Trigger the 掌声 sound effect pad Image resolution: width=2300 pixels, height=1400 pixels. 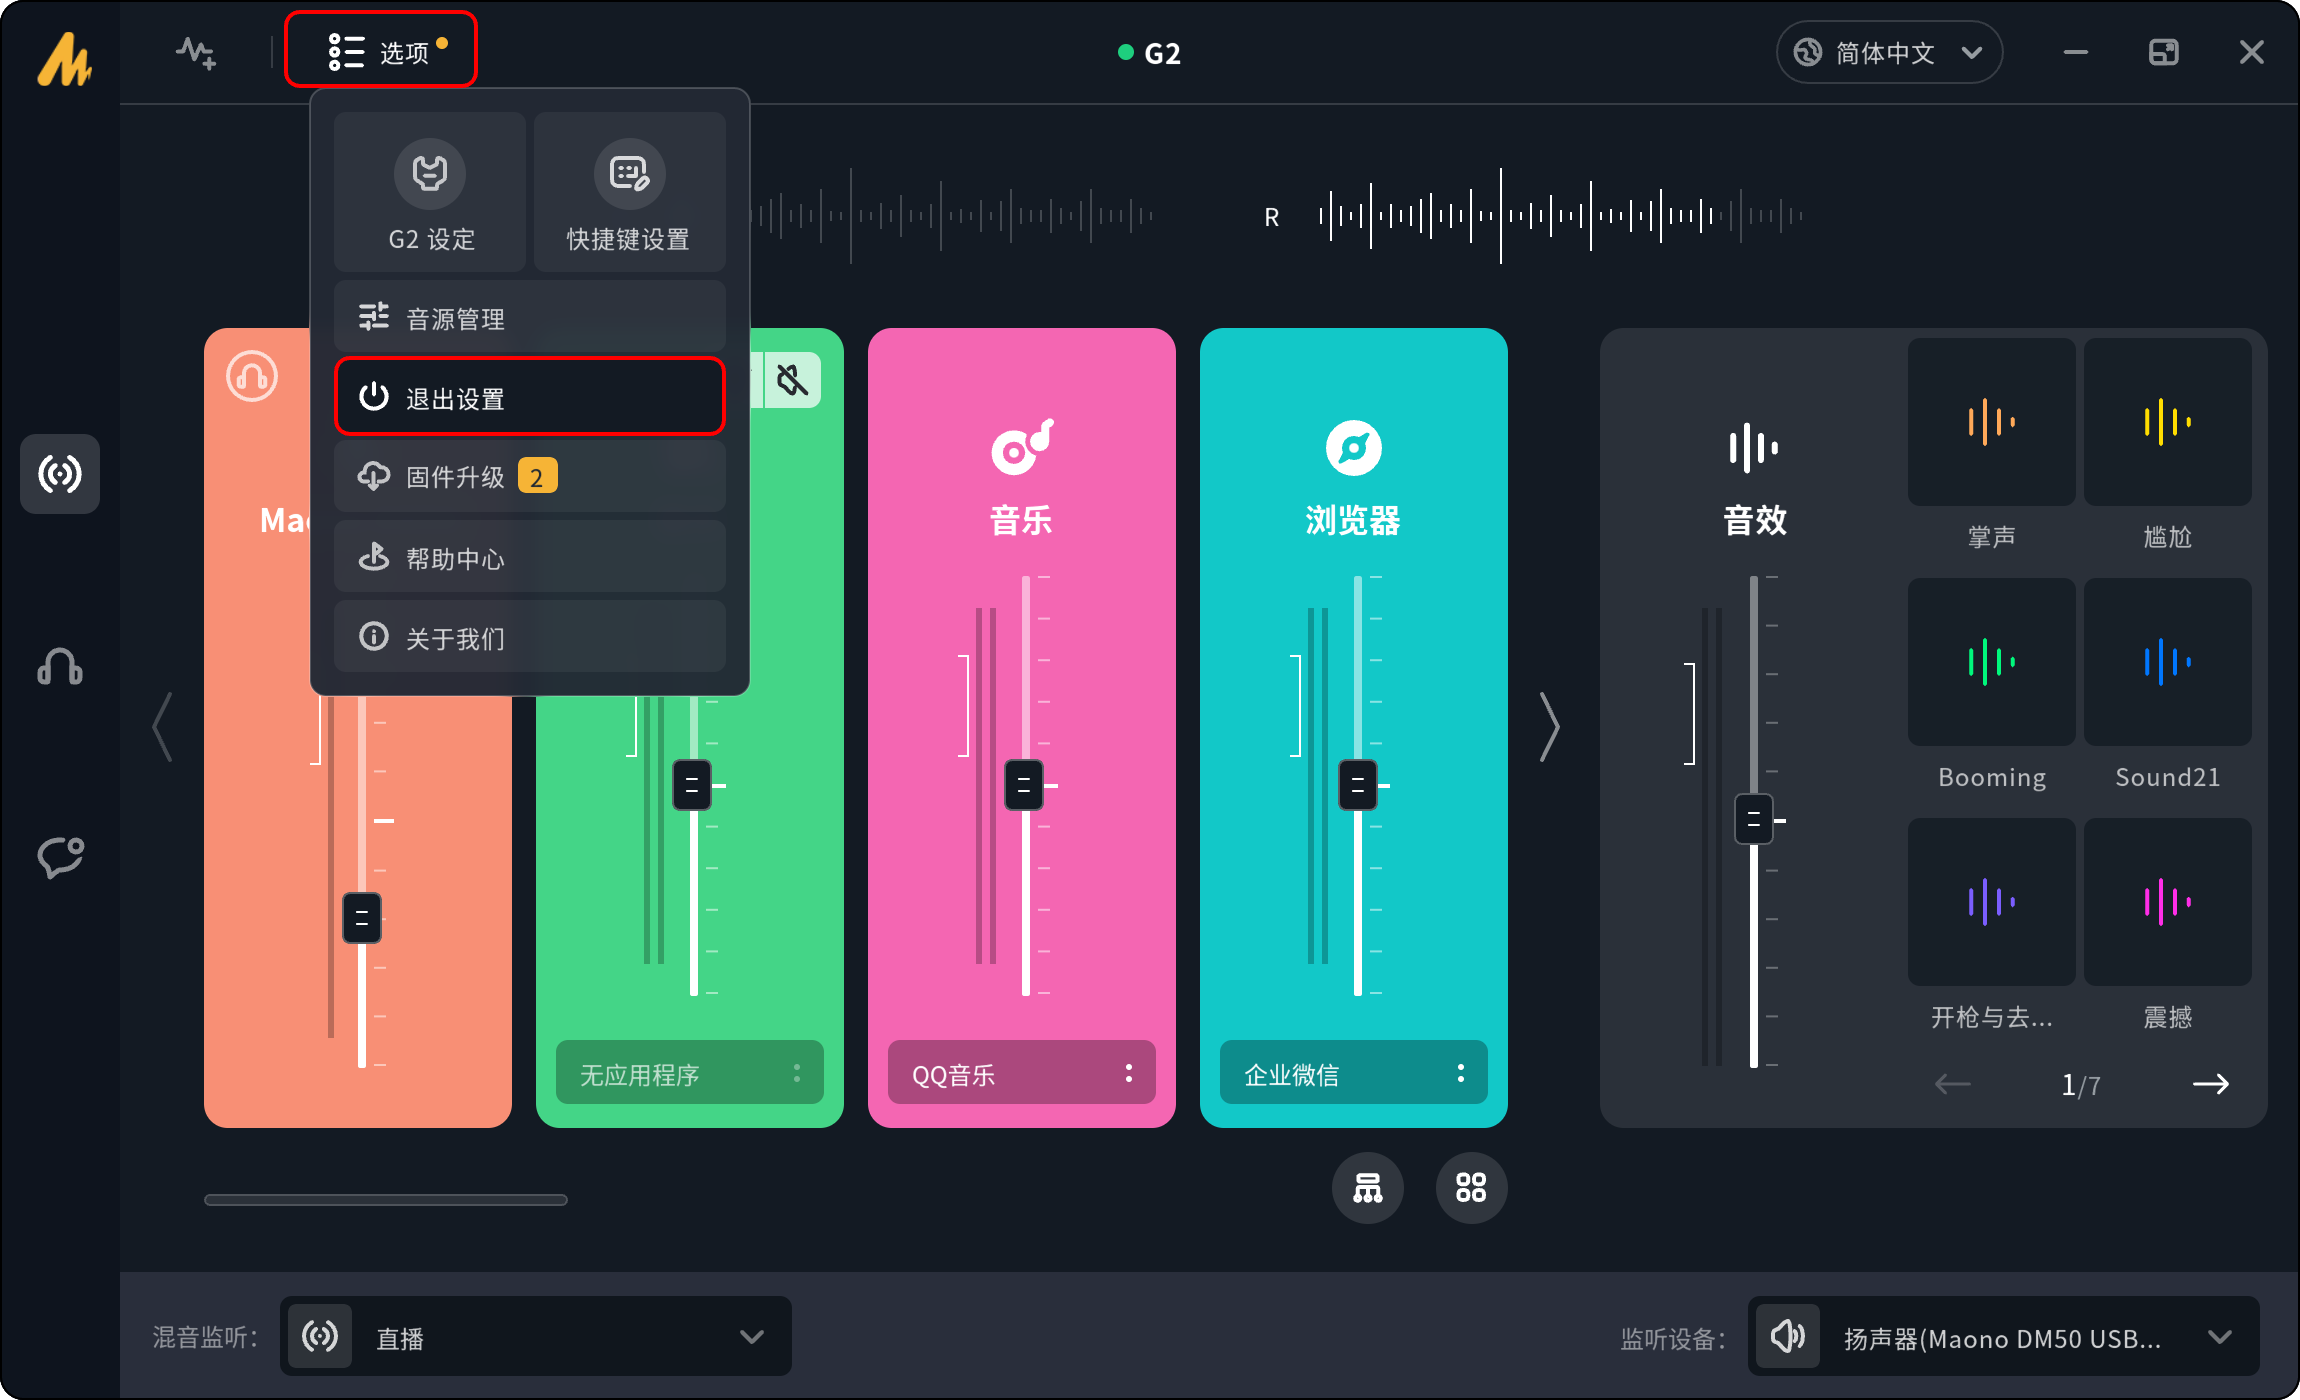tap(1991, 422)
